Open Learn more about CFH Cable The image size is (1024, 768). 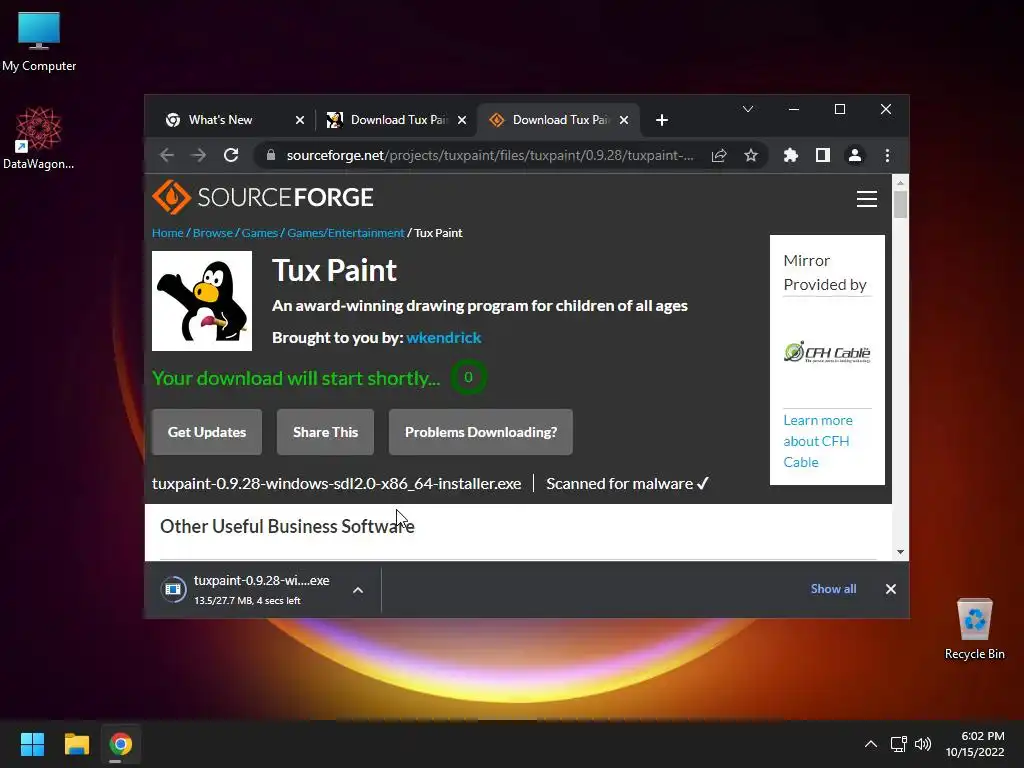tap(818, 441)
